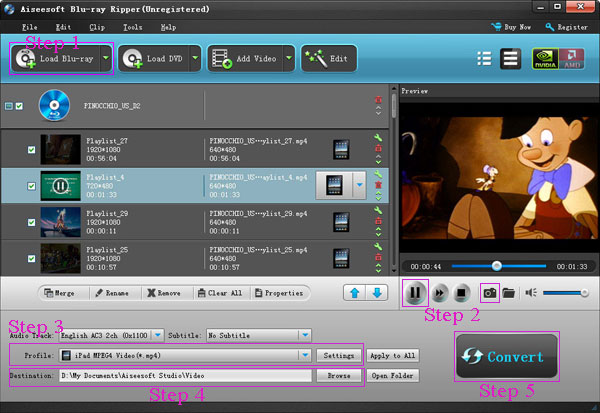Click the Convert button

tap(508, 357)
